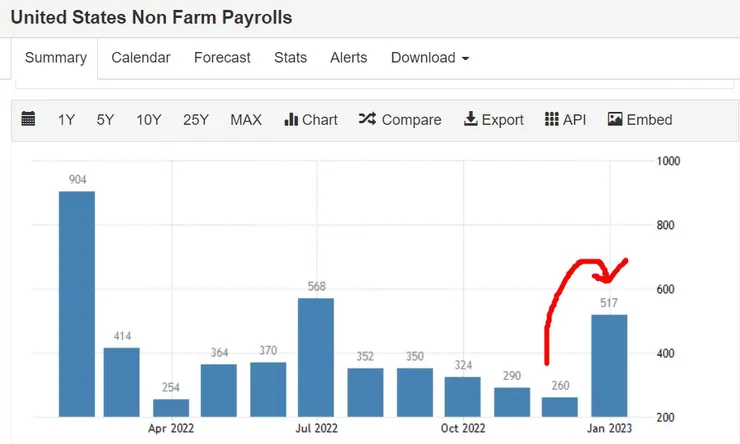Click the Apr 2022 axis label
The height and width of the screenshot is (444, 740).
click(x=171, y=428)
